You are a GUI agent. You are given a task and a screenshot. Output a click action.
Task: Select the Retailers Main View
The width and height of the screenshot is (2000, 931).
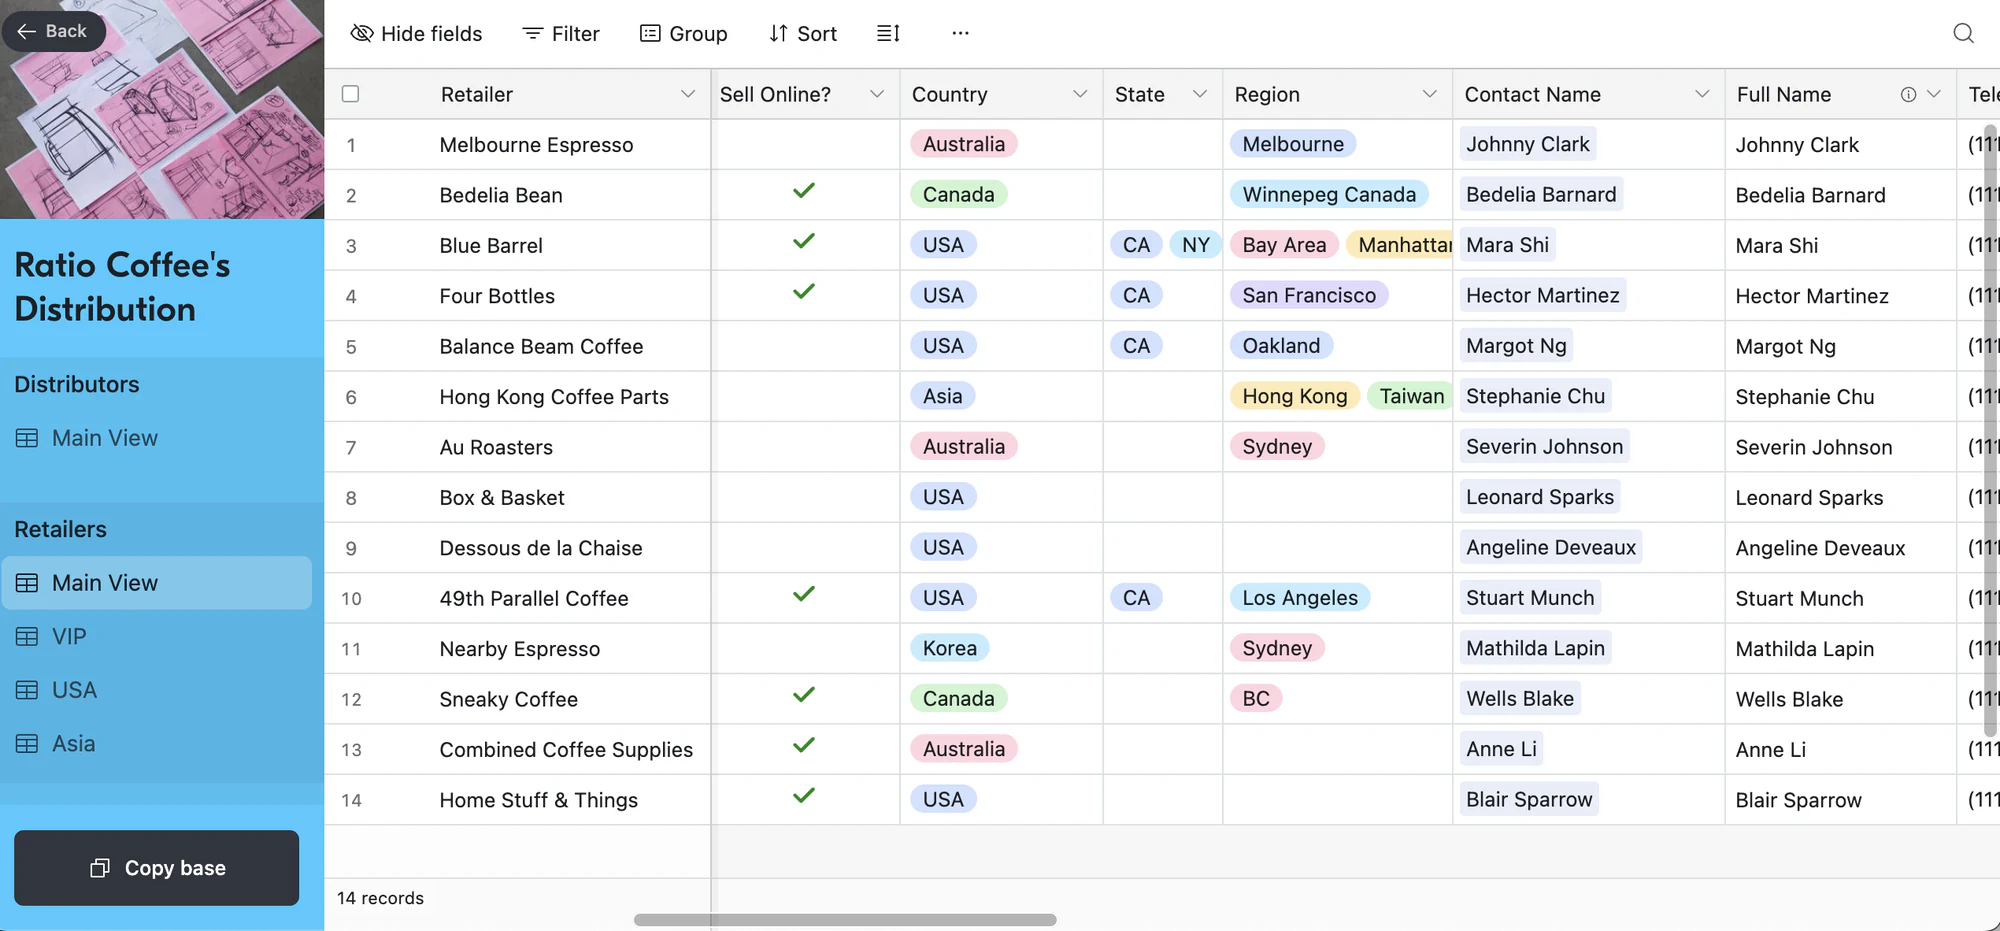click(157, 583)
